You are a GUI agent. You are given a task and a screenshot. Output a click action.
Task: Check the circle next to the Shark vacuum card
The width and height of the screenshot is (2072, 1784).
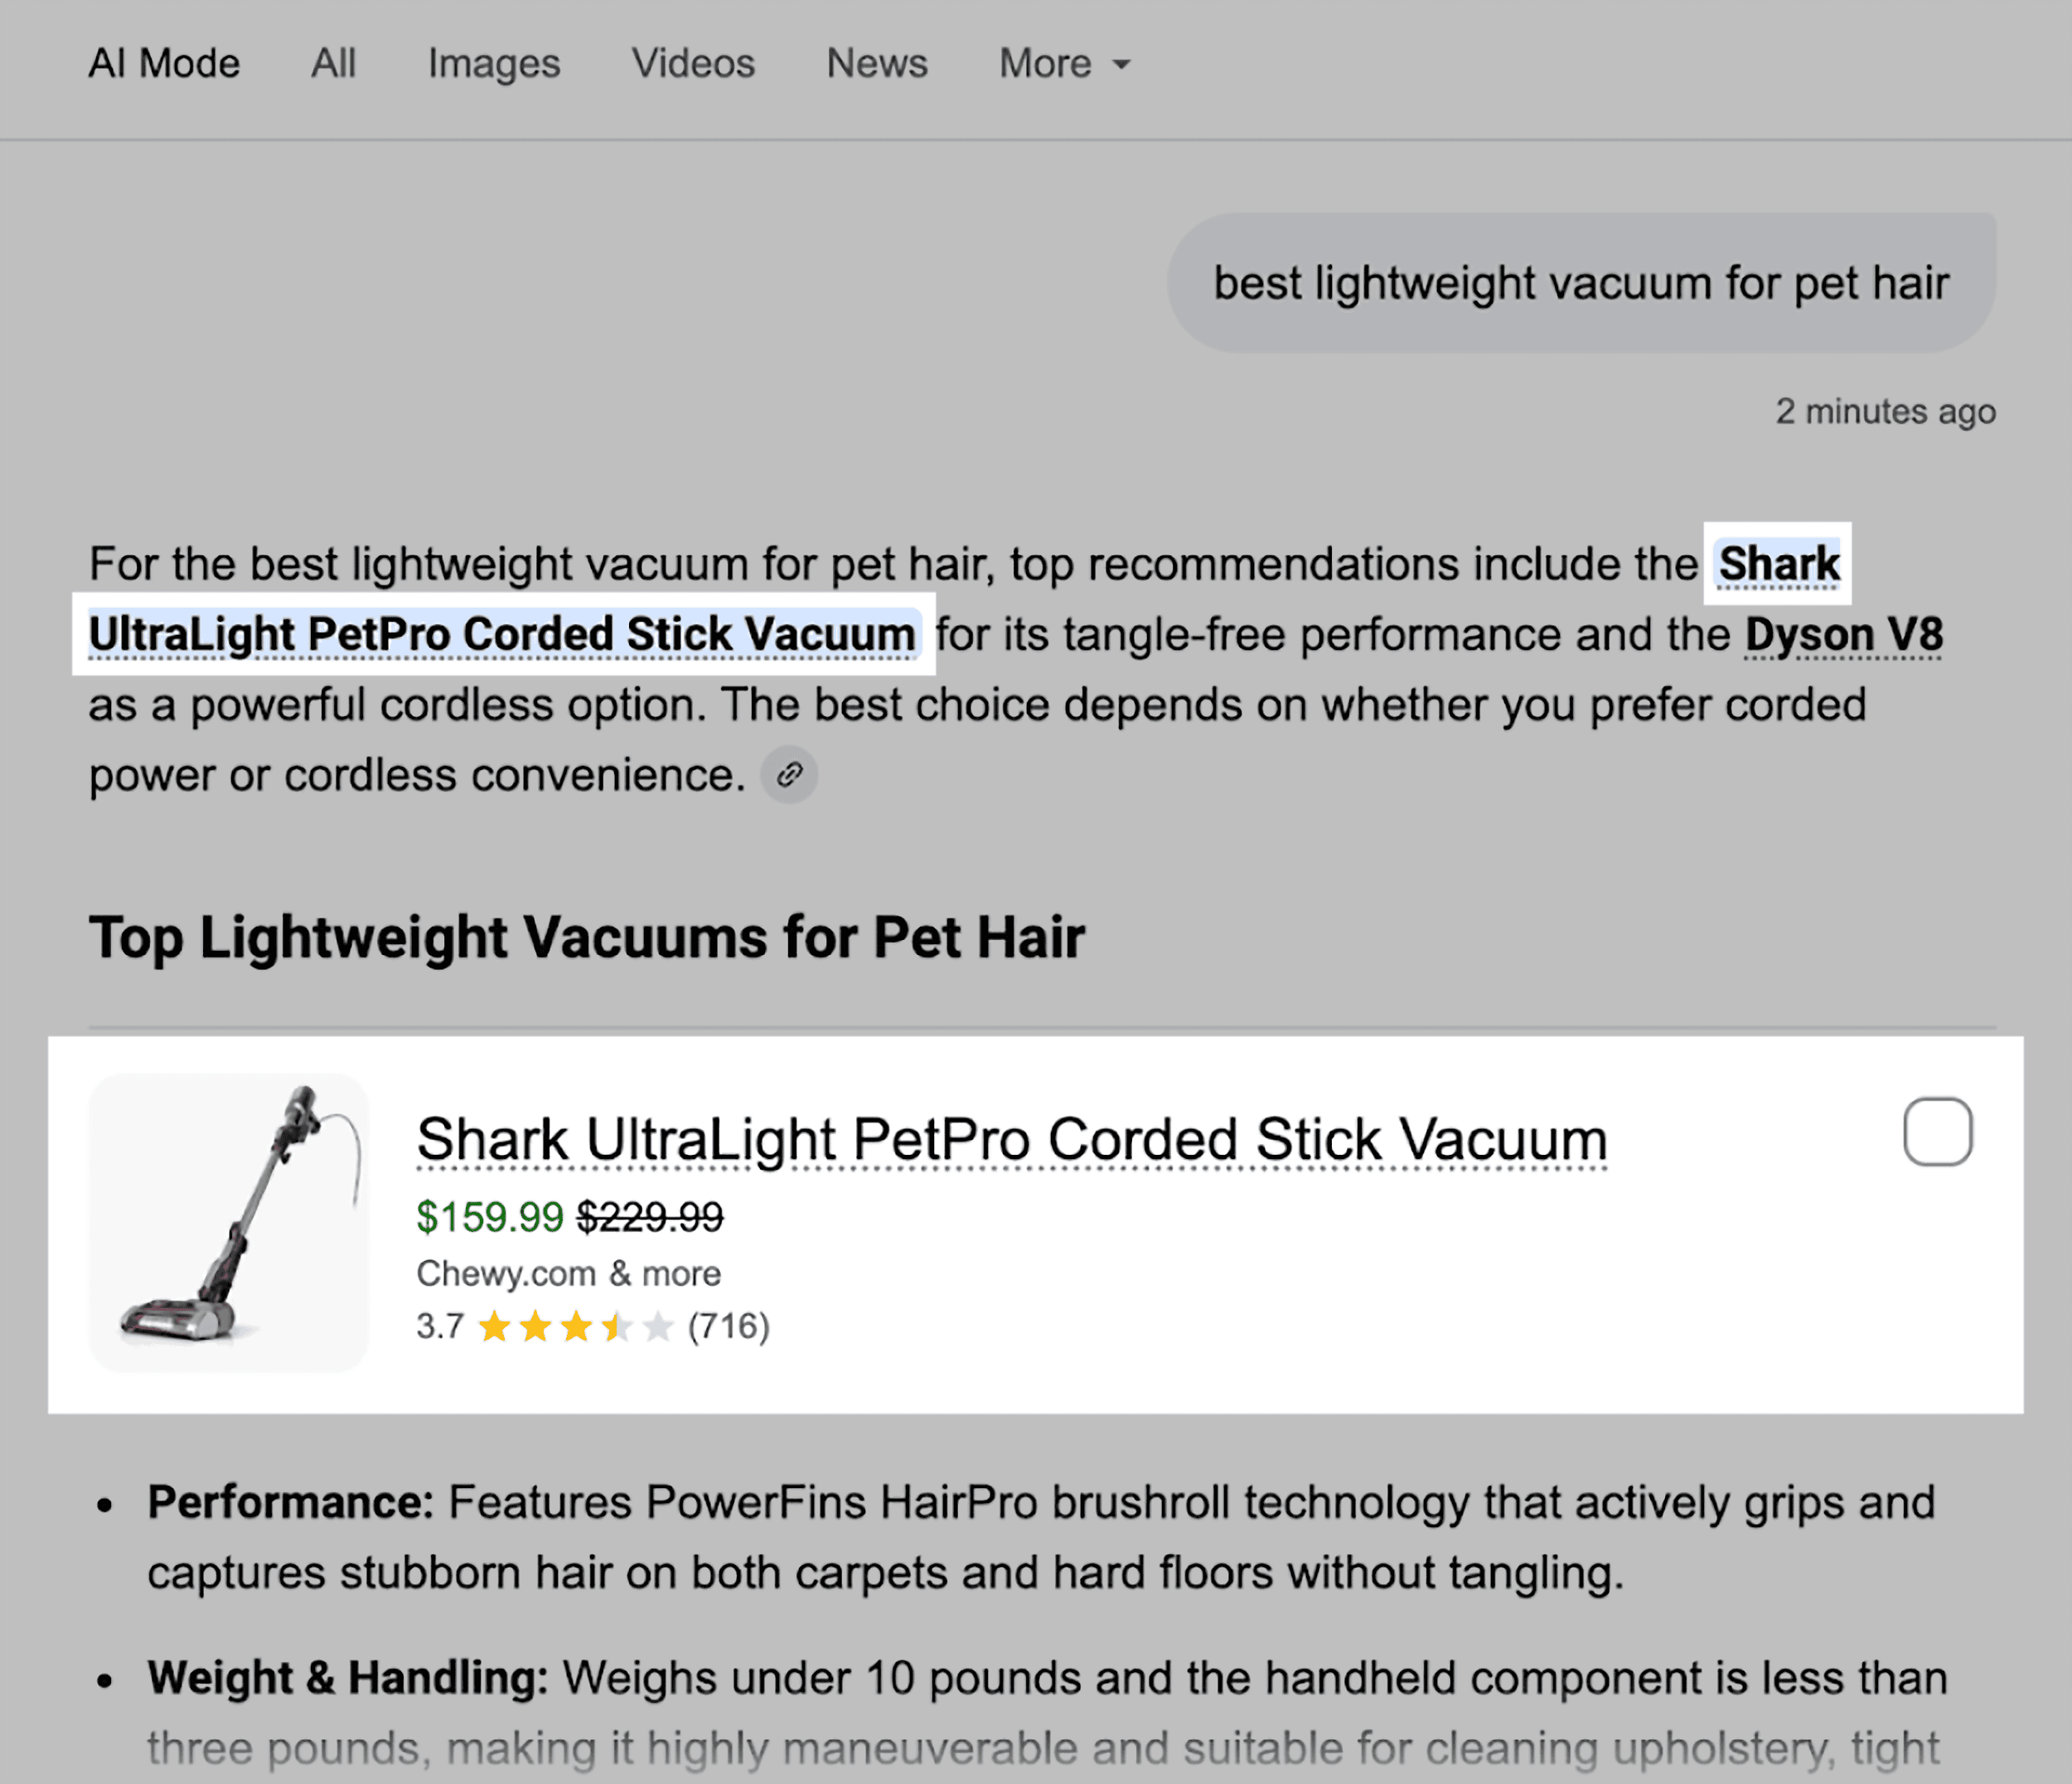click(1938, 1131)
